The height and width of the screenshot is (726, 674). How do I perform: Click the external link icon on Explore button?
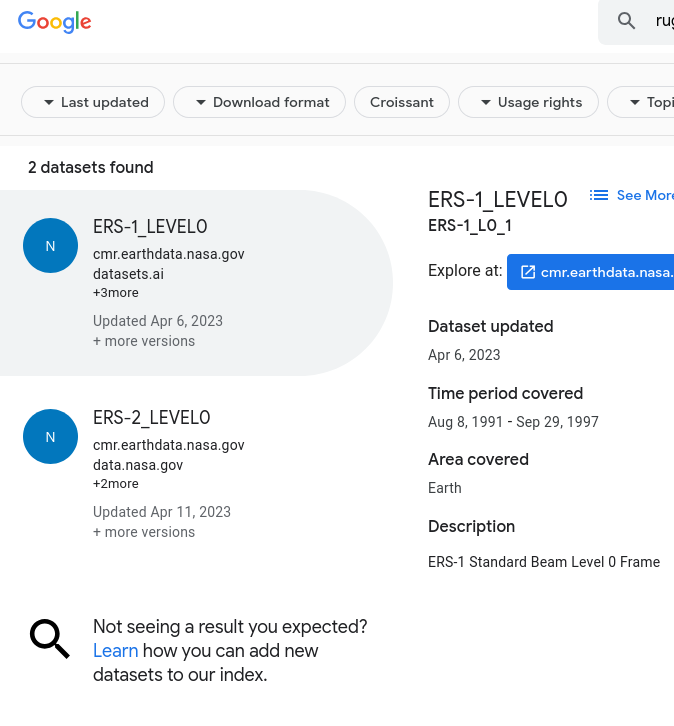point(528,272)
